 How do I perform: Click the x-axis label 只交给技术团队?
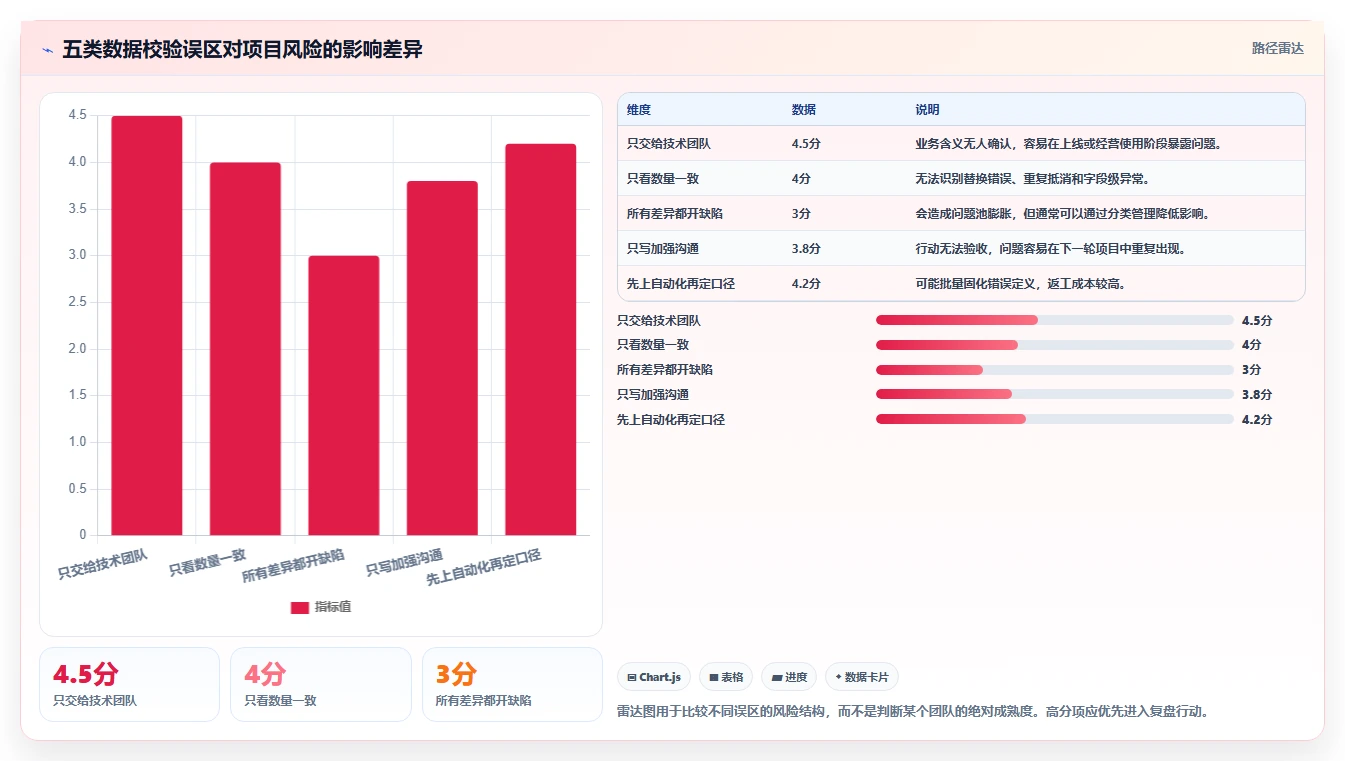[103, 564]
